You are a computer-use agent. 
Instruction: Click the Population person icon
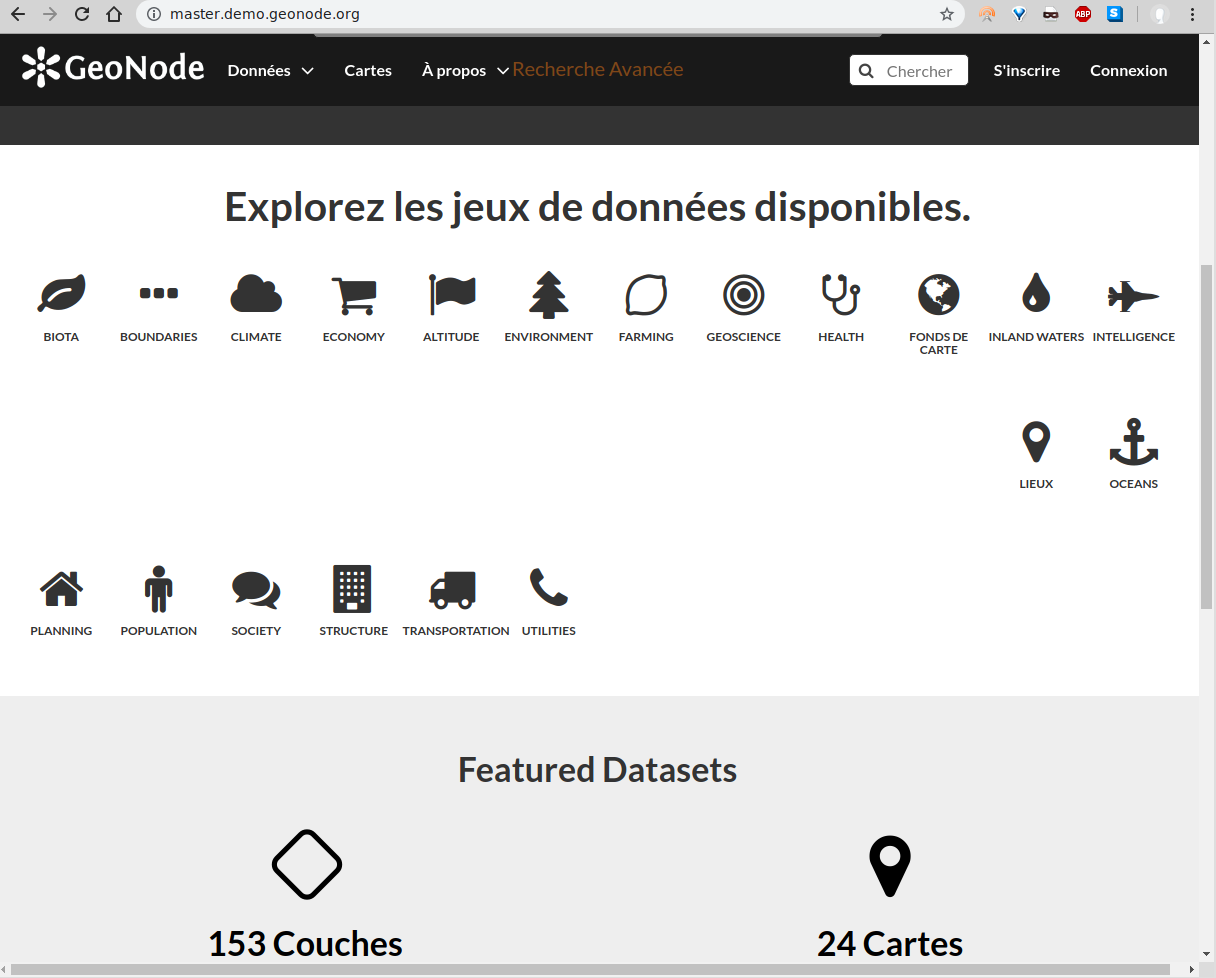pyautogui.click(x=159, y=589)
